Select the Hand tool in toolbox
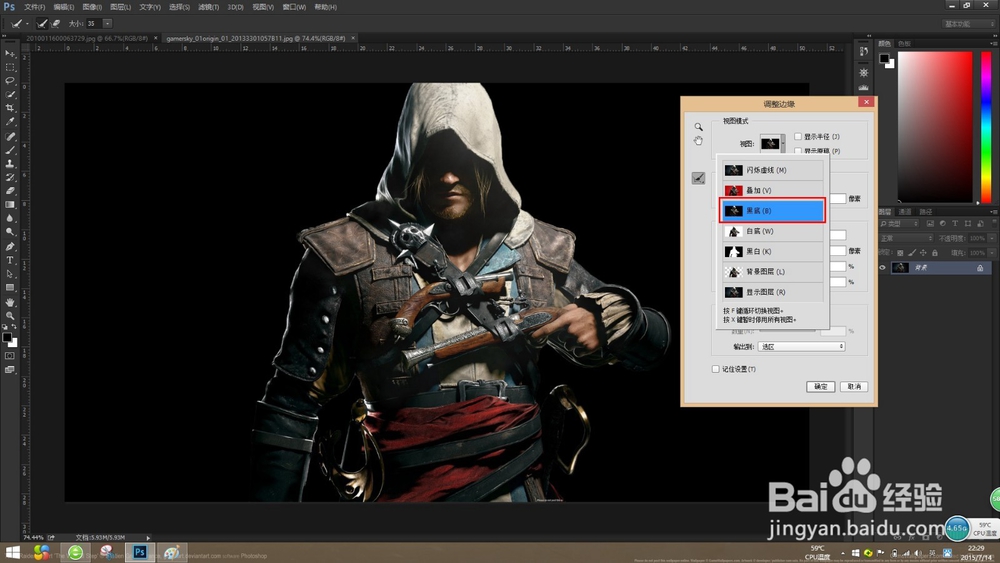Viewport: 1000px width, 563px height. coord(10,302)
